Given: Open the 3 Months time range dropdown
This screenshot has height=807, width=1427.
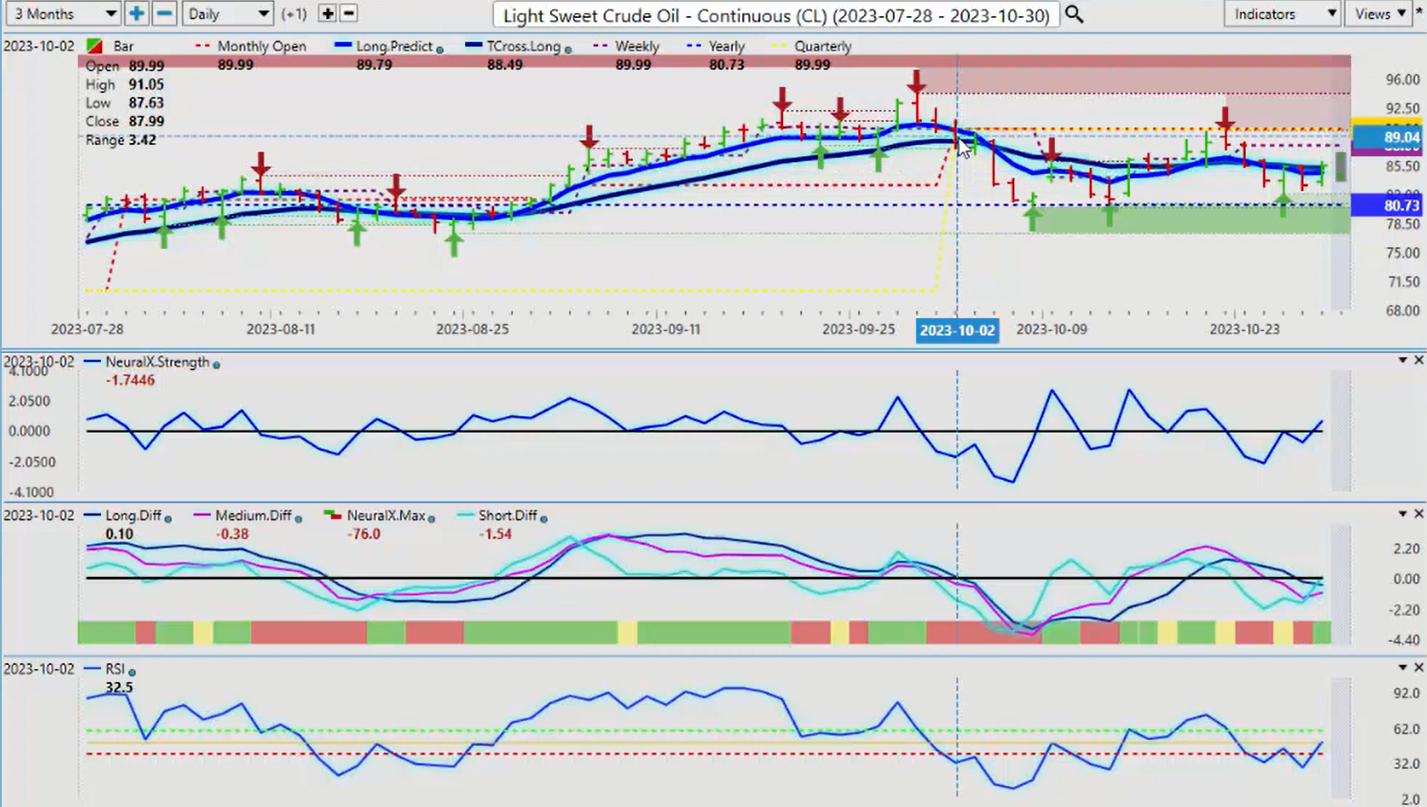Looking at the screenshot, I should pos(62,14).
